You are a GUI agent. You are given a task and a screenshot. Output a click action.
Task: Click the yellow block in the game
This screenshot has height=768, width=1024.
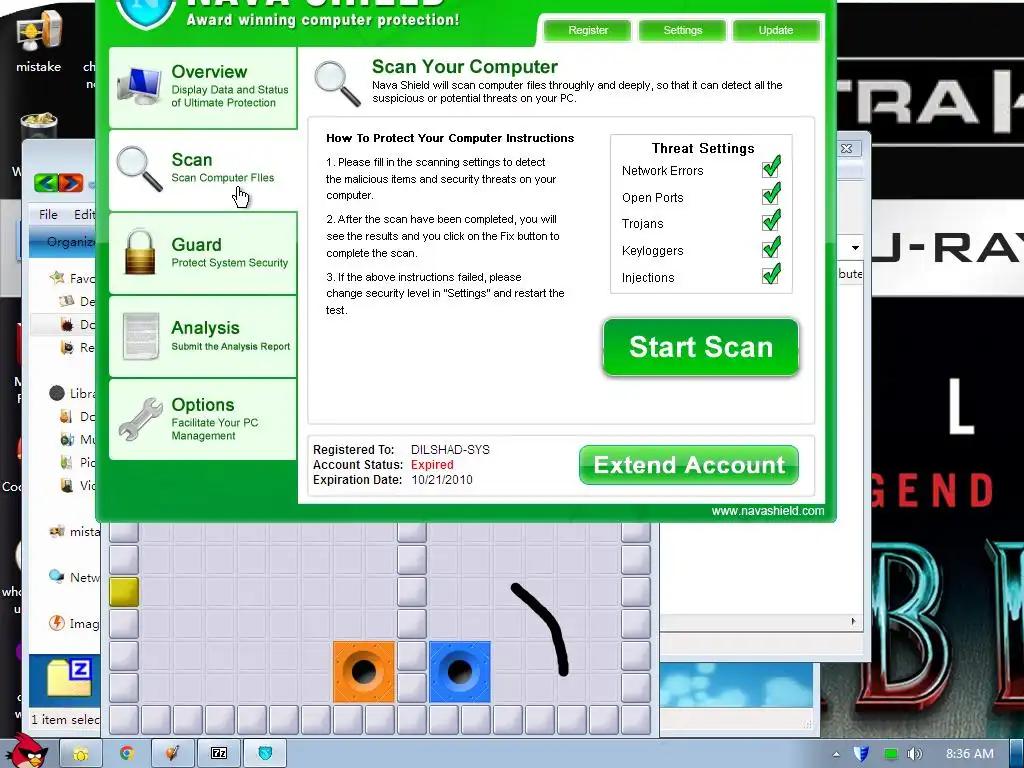(124, 592)
